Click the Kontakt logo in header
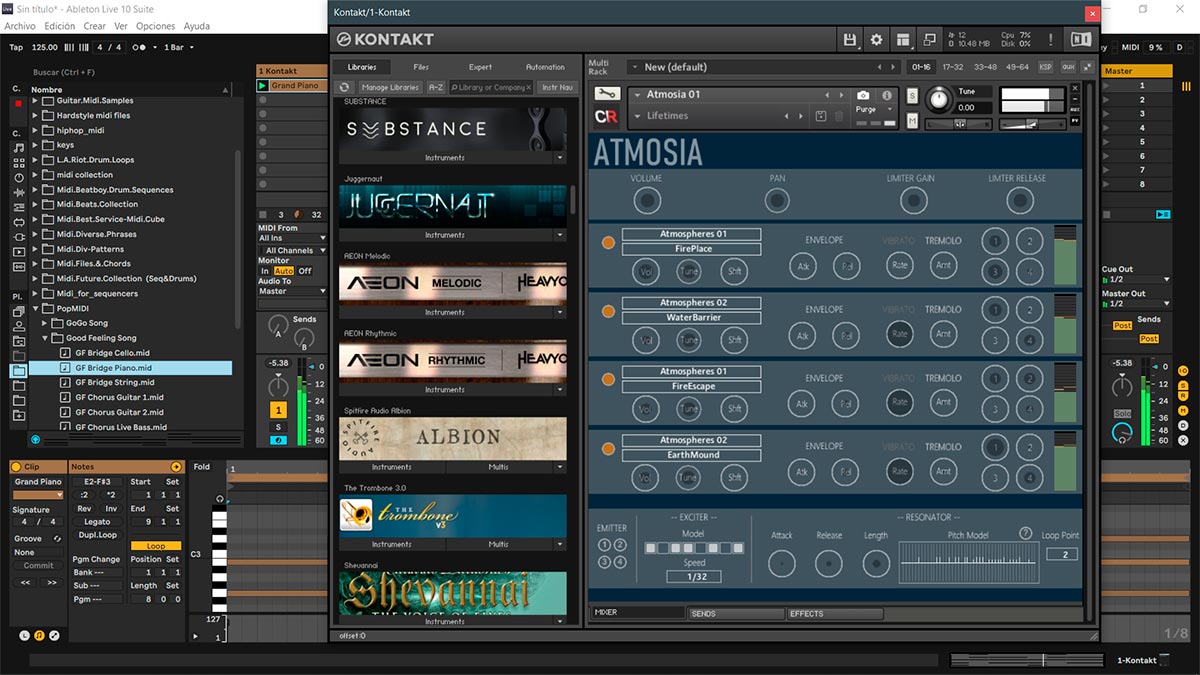This screenshot has height=675, width=1200. pyautogui.click(x=385, y=40)
